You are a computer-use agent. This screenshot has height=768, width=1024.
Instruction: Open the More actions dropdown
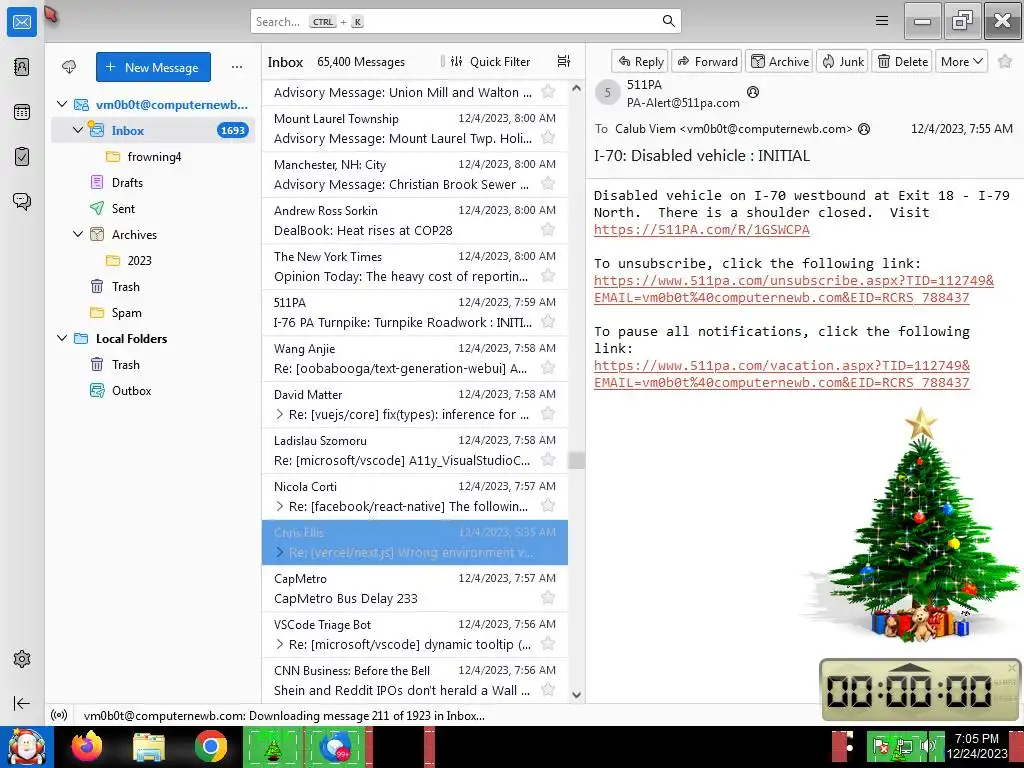[961, 61]
